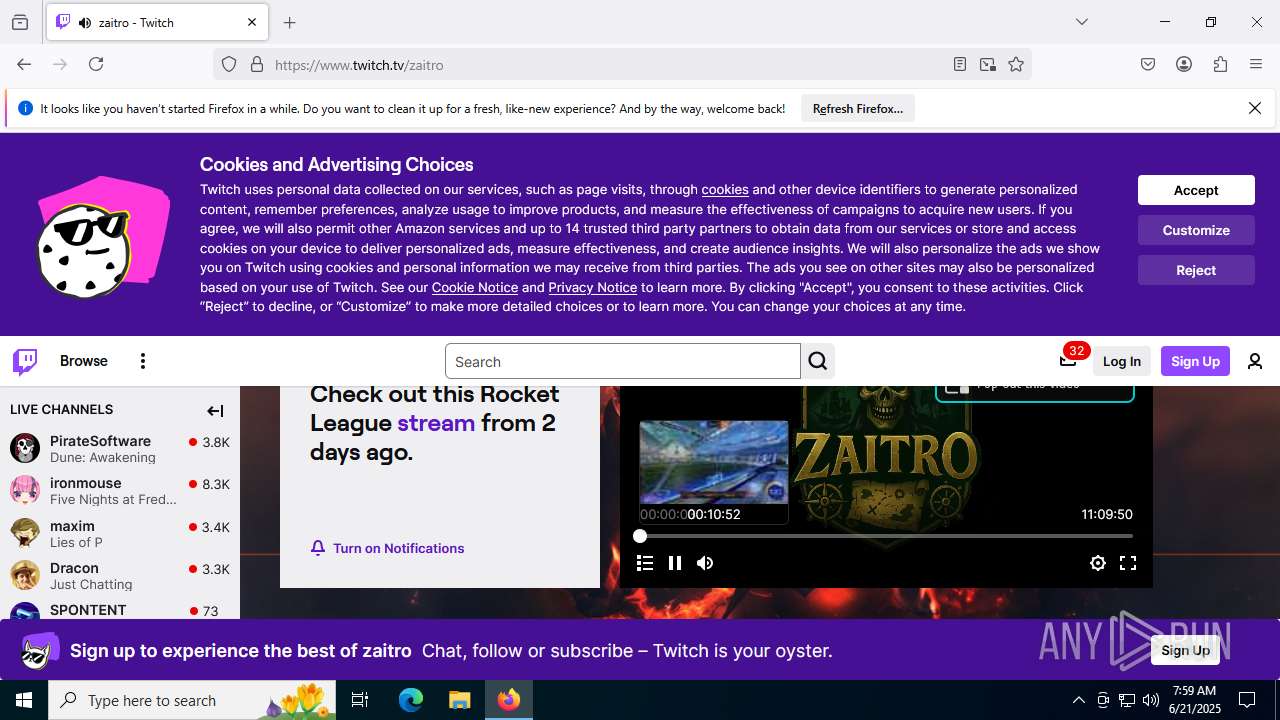
Task: Save page to Pocket
Action: 1148,64
